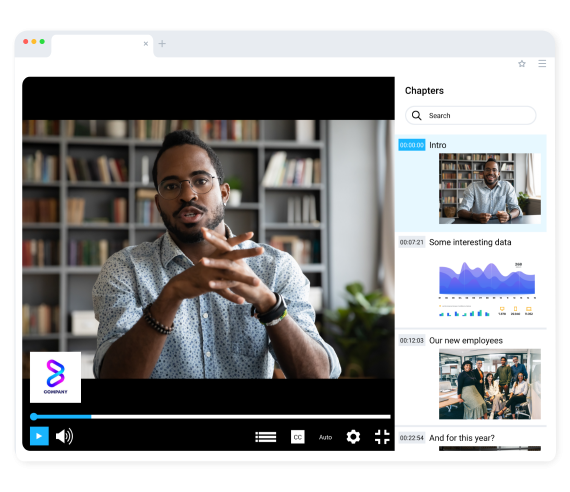This screenshot has height=492, width=570.
Task: Jump to 00:22:54 timestamp
Action: 412,438
